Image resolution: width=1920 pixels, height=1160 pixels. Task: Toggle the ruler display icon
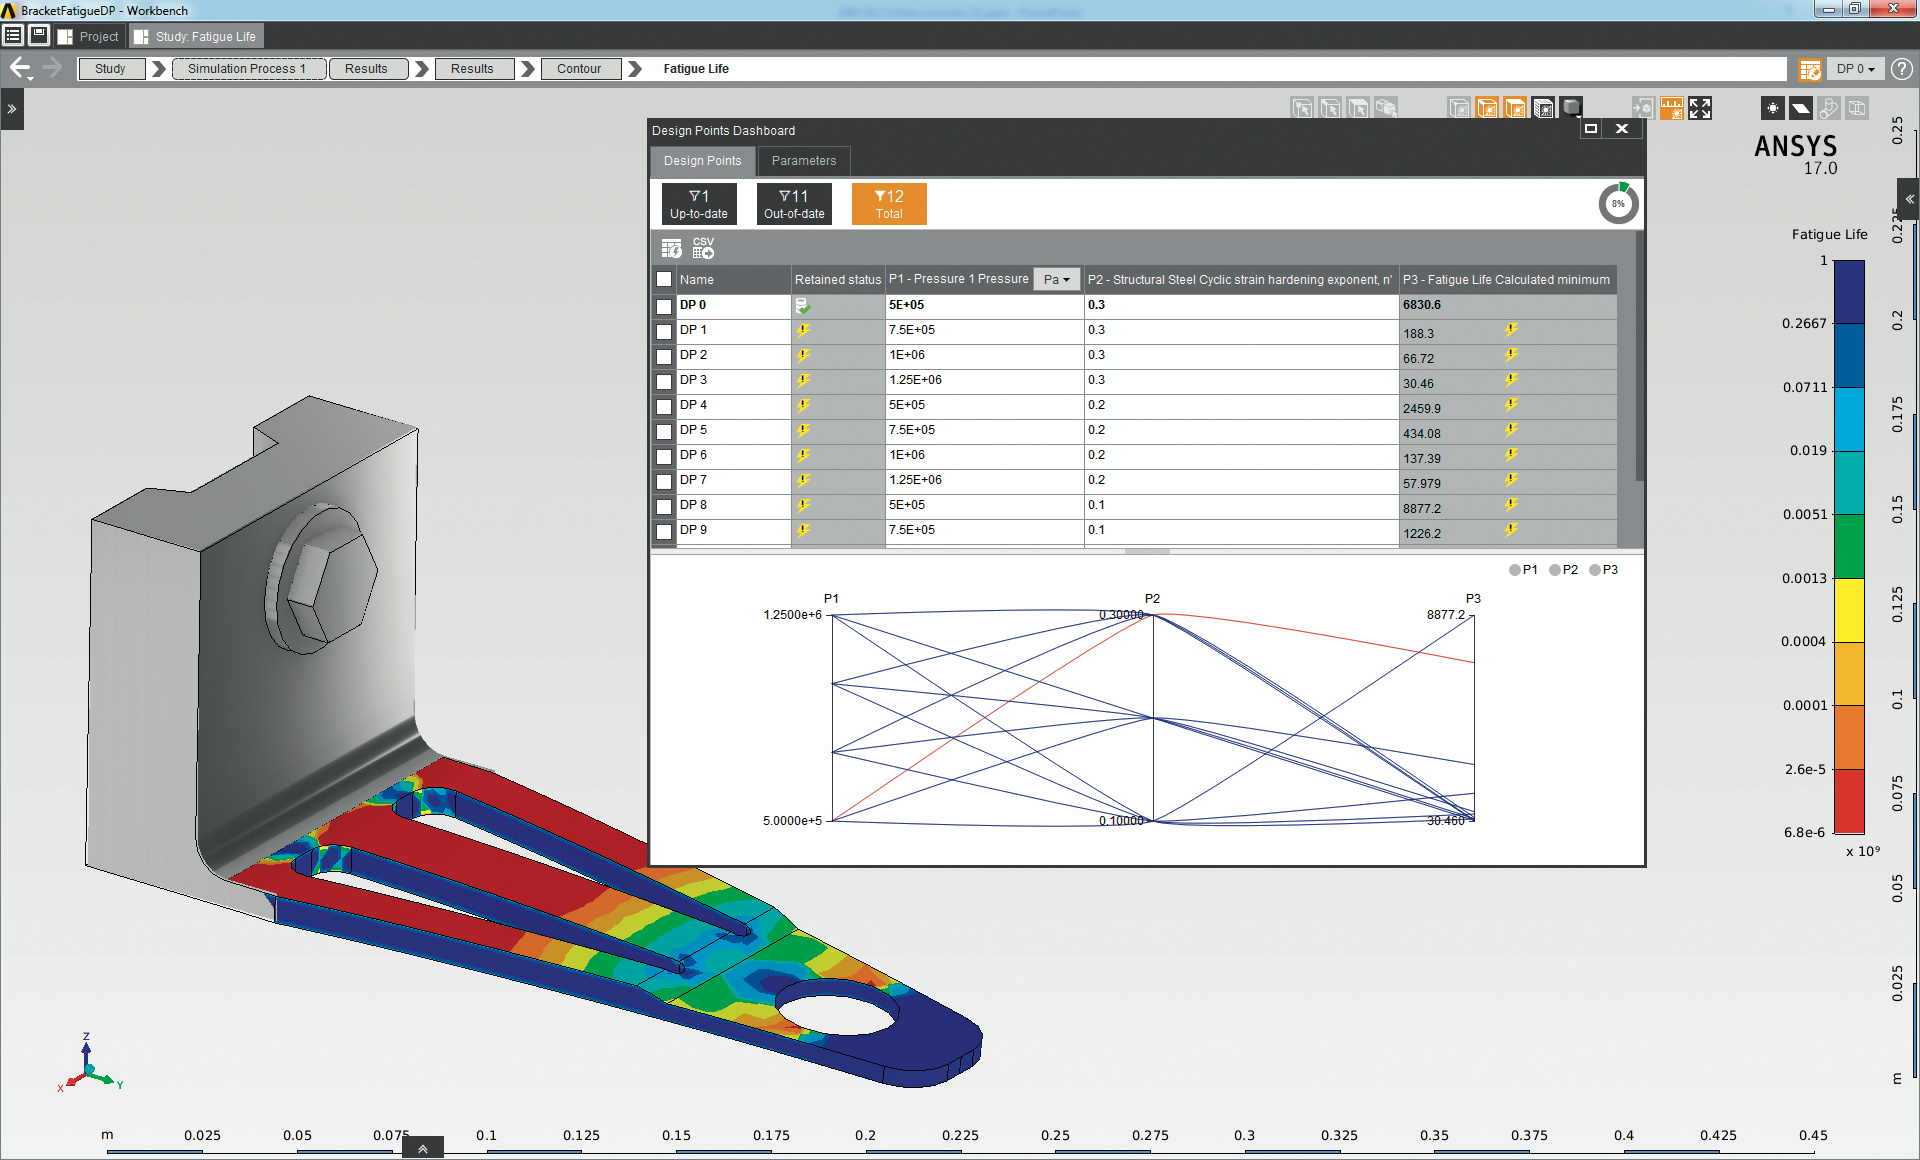coord(1671,108)
